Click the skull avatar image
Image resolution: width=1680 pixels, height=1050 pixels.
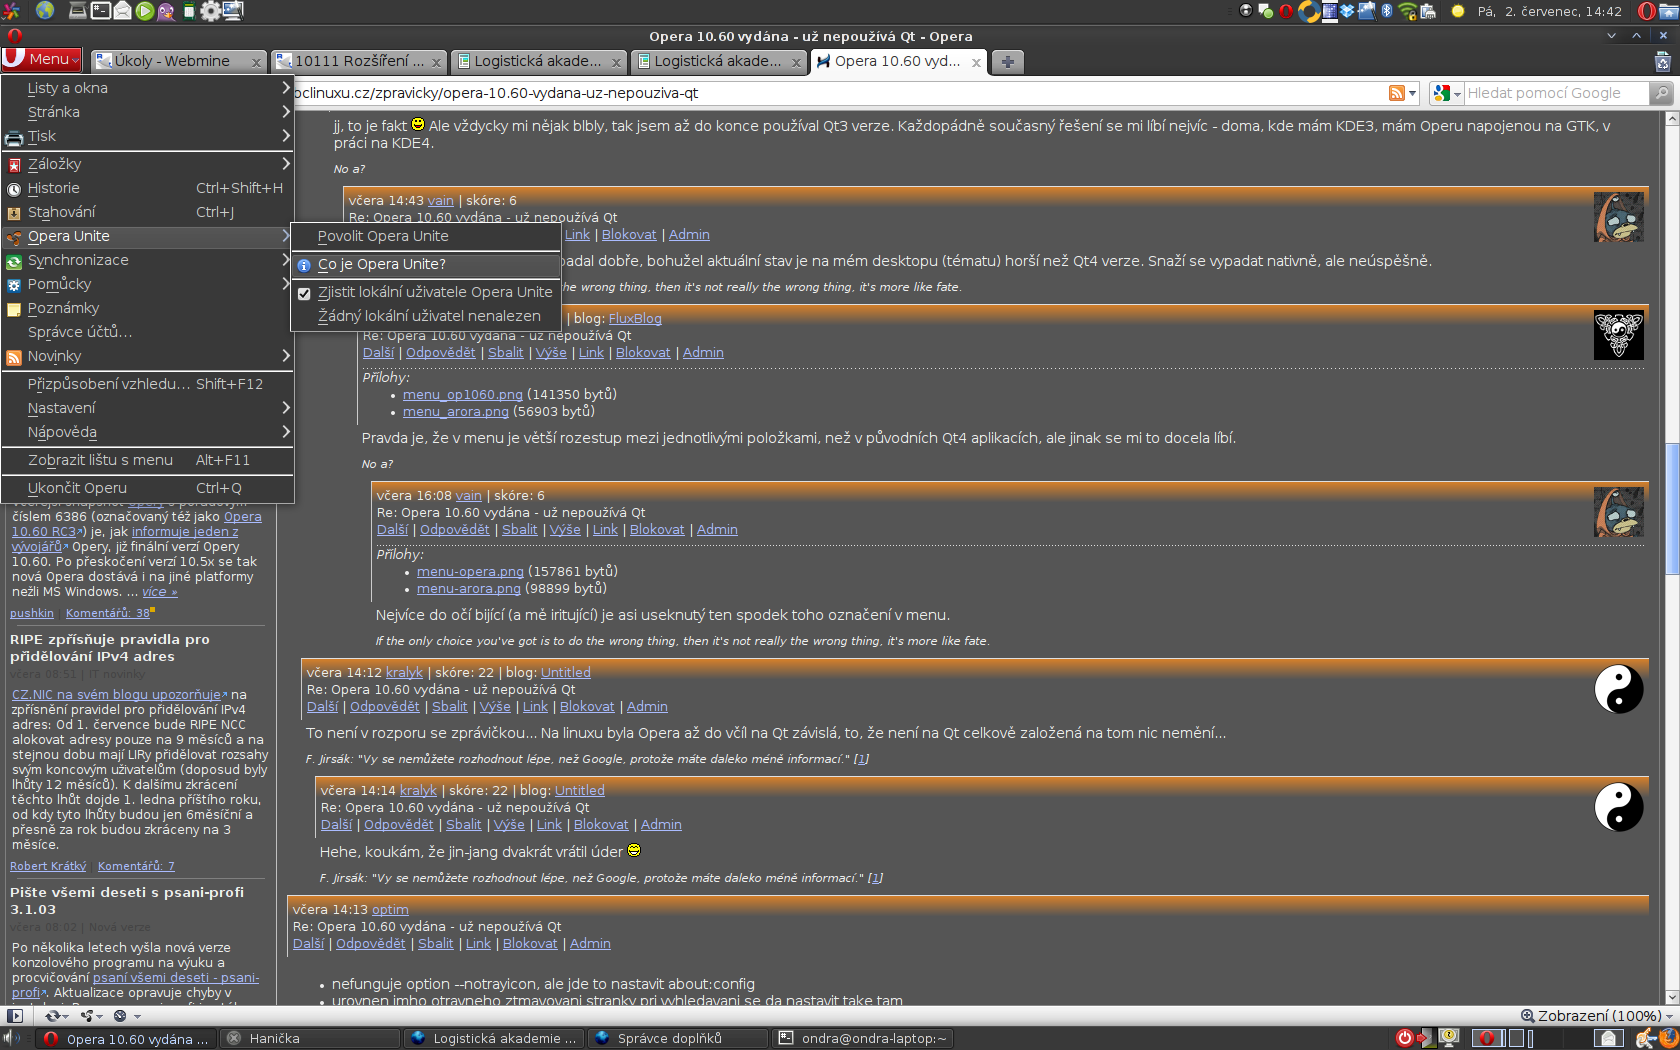(x=1619, y=335)
